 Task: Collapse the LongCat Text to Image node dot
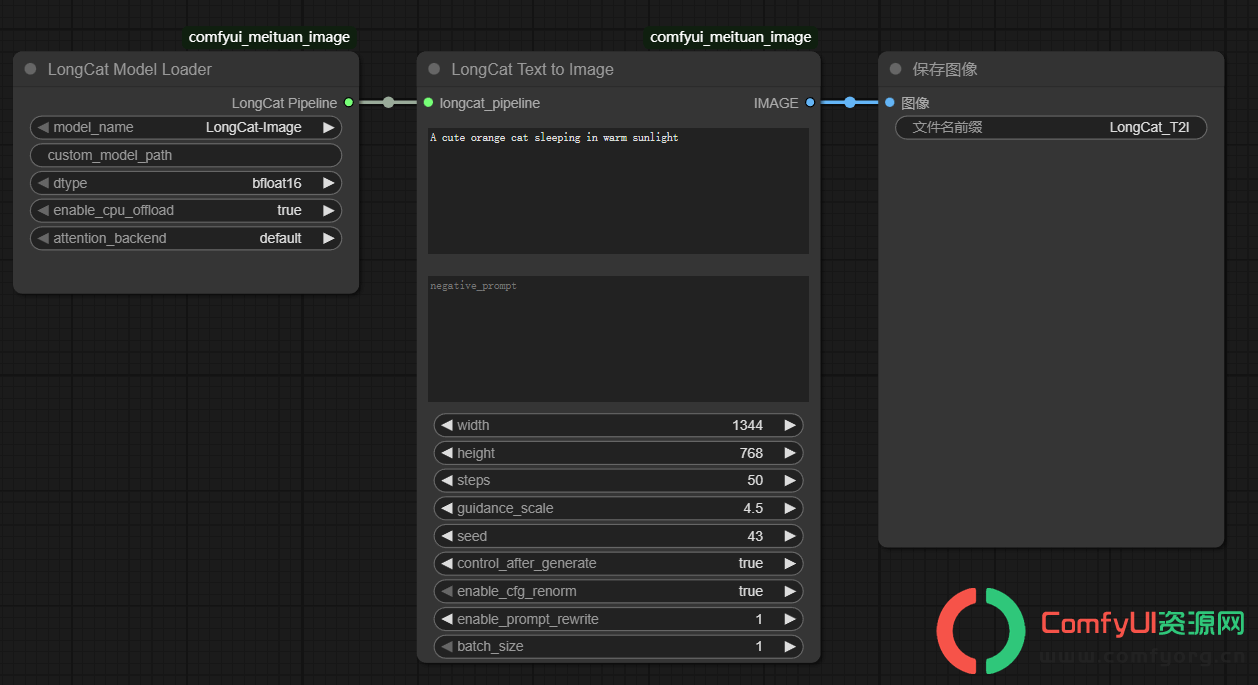point(434,69)
